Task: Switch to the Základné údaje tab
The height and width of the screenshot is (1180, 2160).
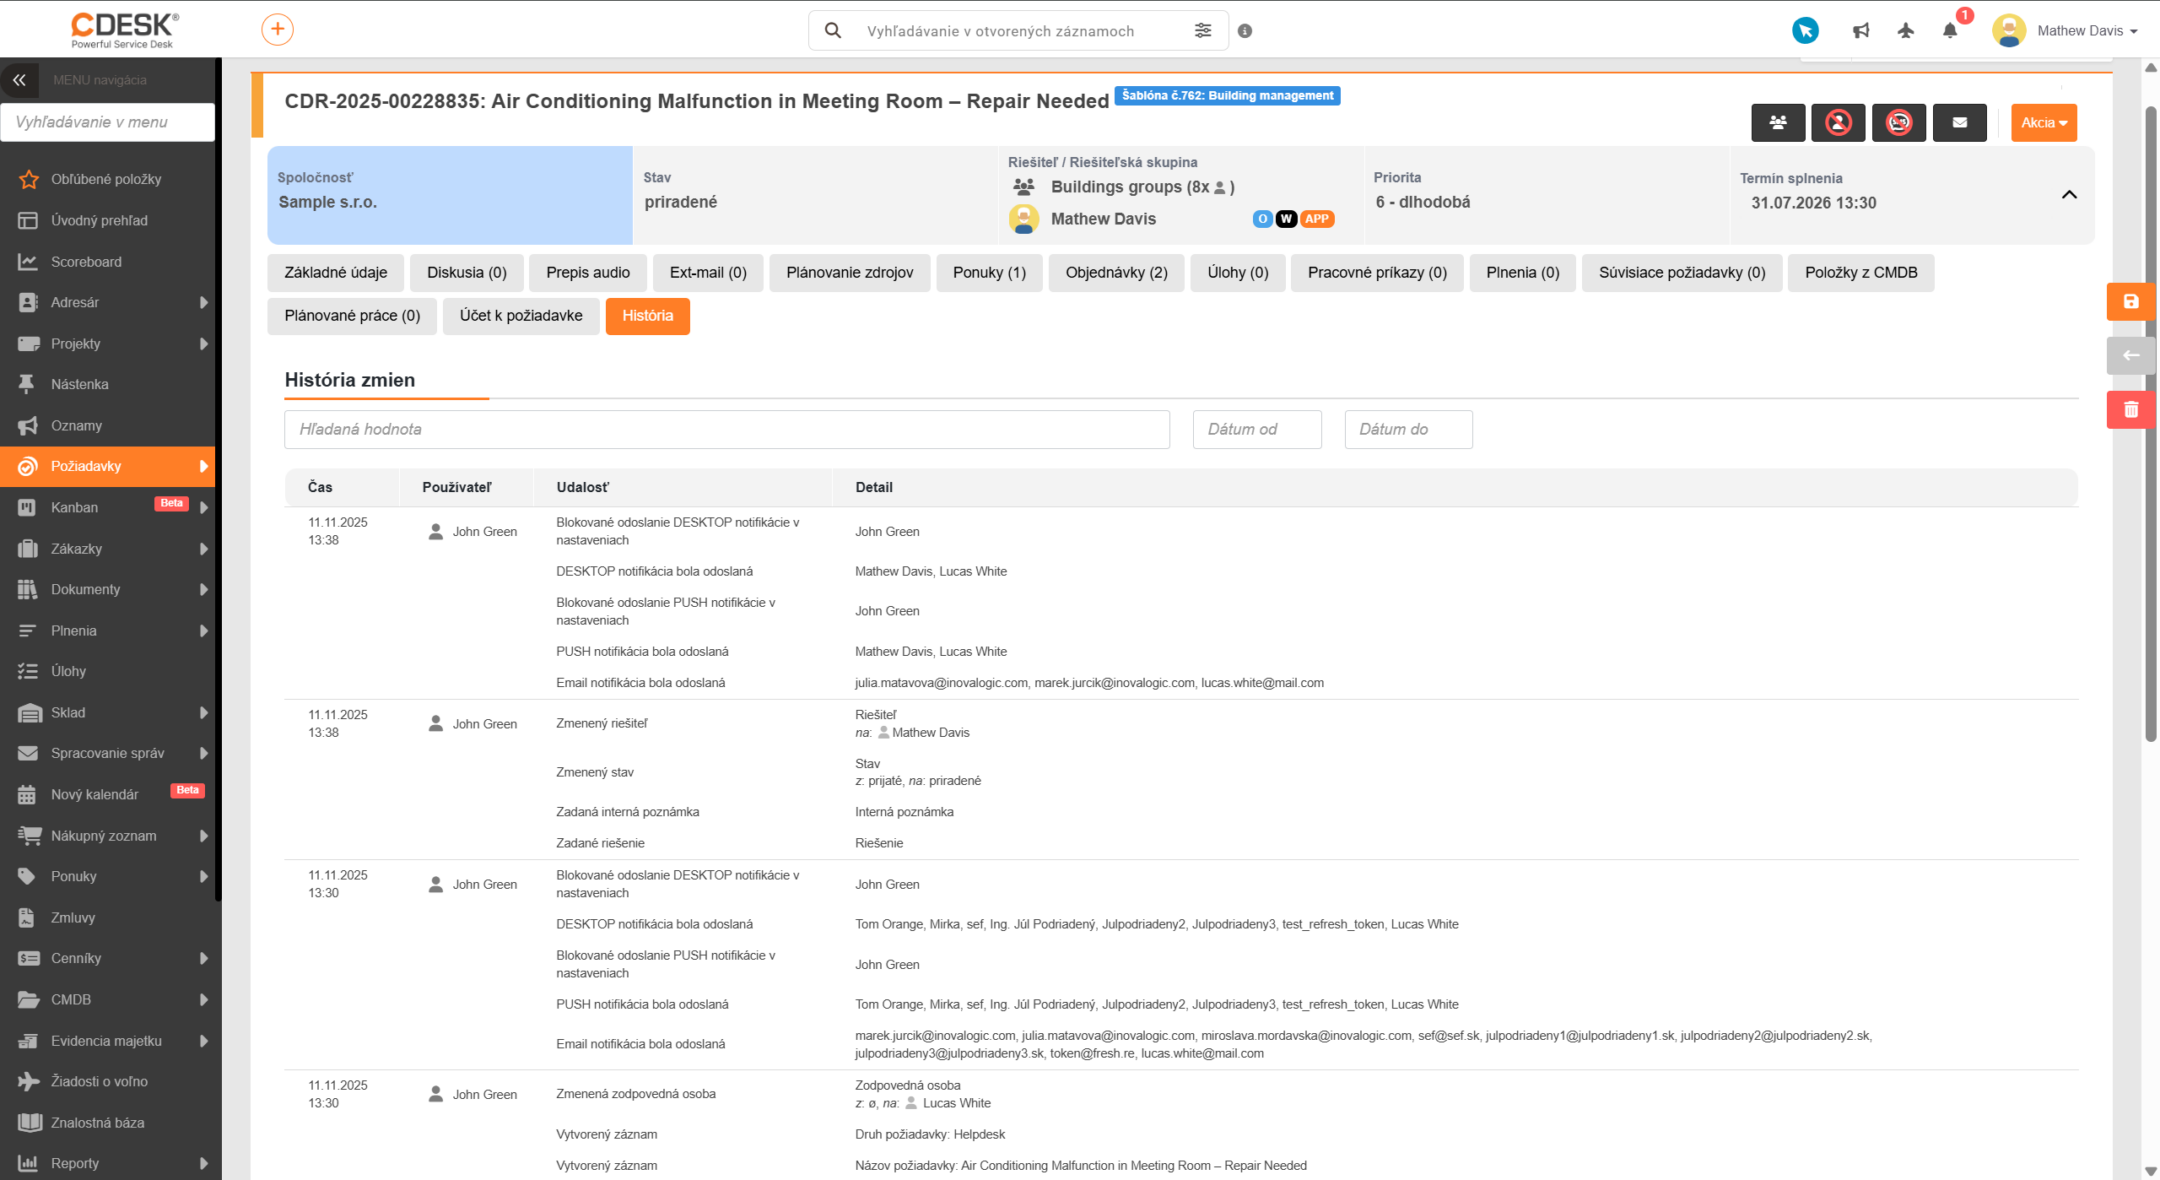Action: click(335, 273)
